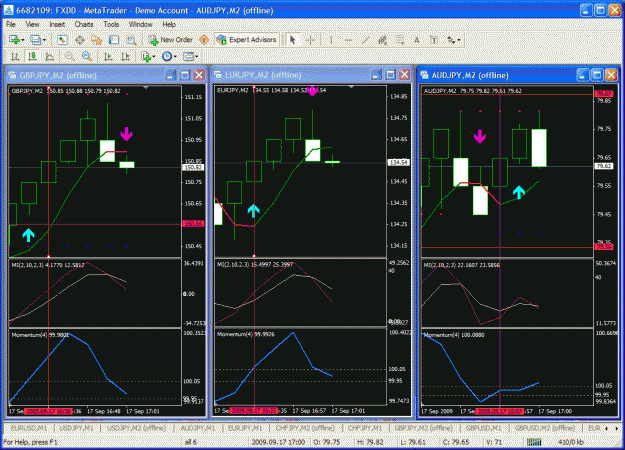Toggle the Market Watch window icon
This screenshot has height=450, width=625.
tap(62, 40)
